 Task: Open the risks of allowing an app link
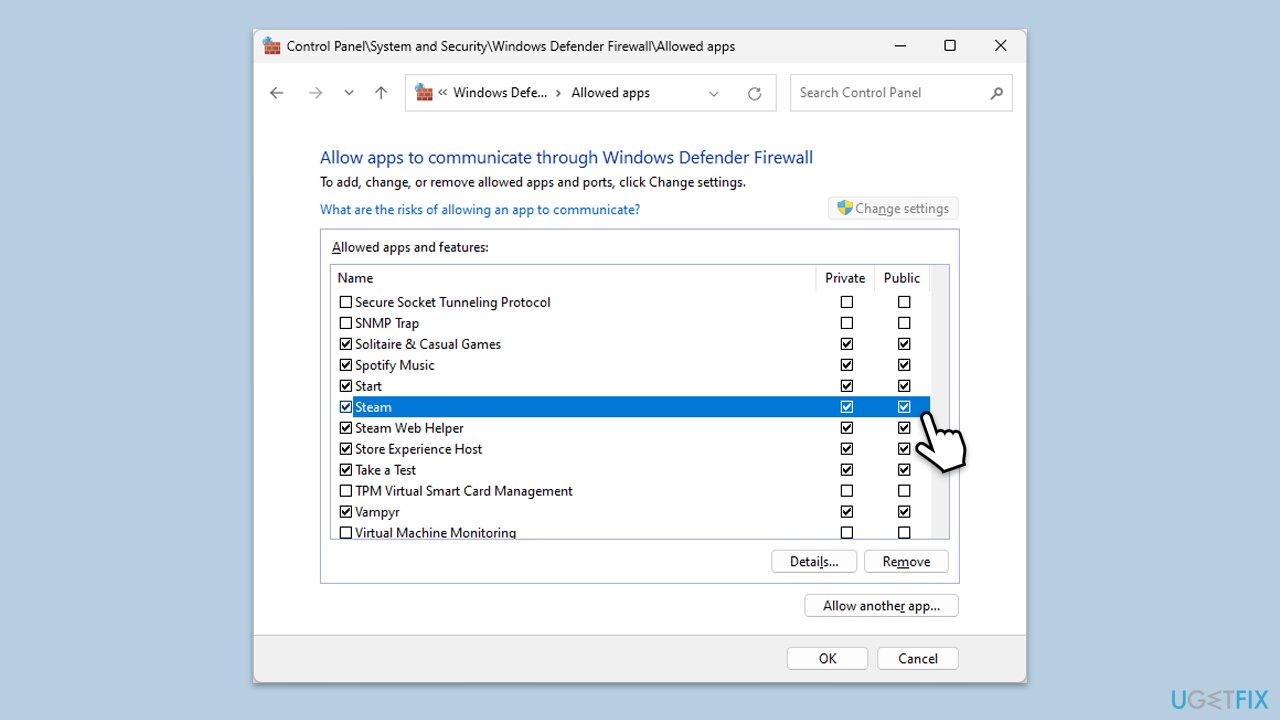point(480,210)
